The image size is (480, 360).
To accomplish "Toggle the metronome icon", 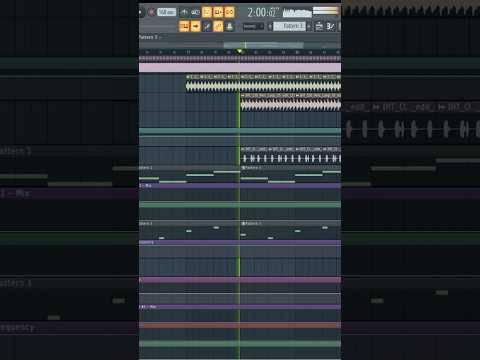I will tap(184, 12).
